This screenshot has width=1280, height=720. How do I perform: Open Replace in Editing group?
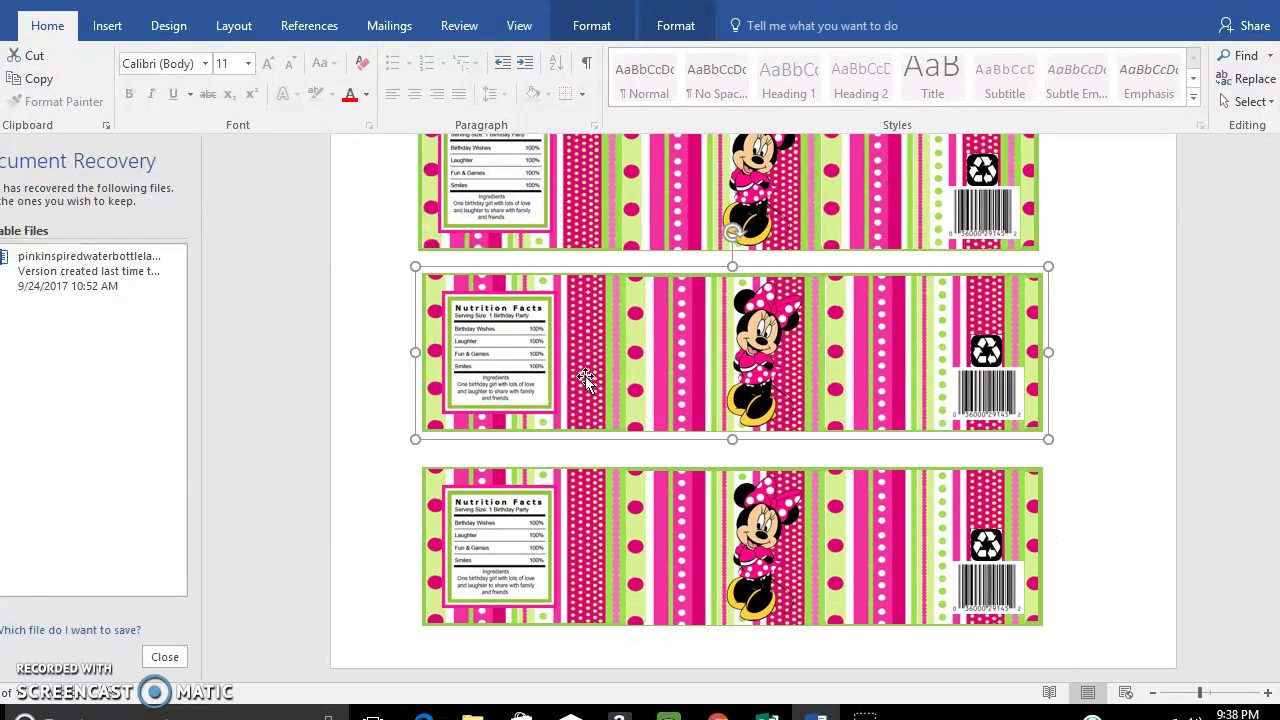[x=1246, y=79]
